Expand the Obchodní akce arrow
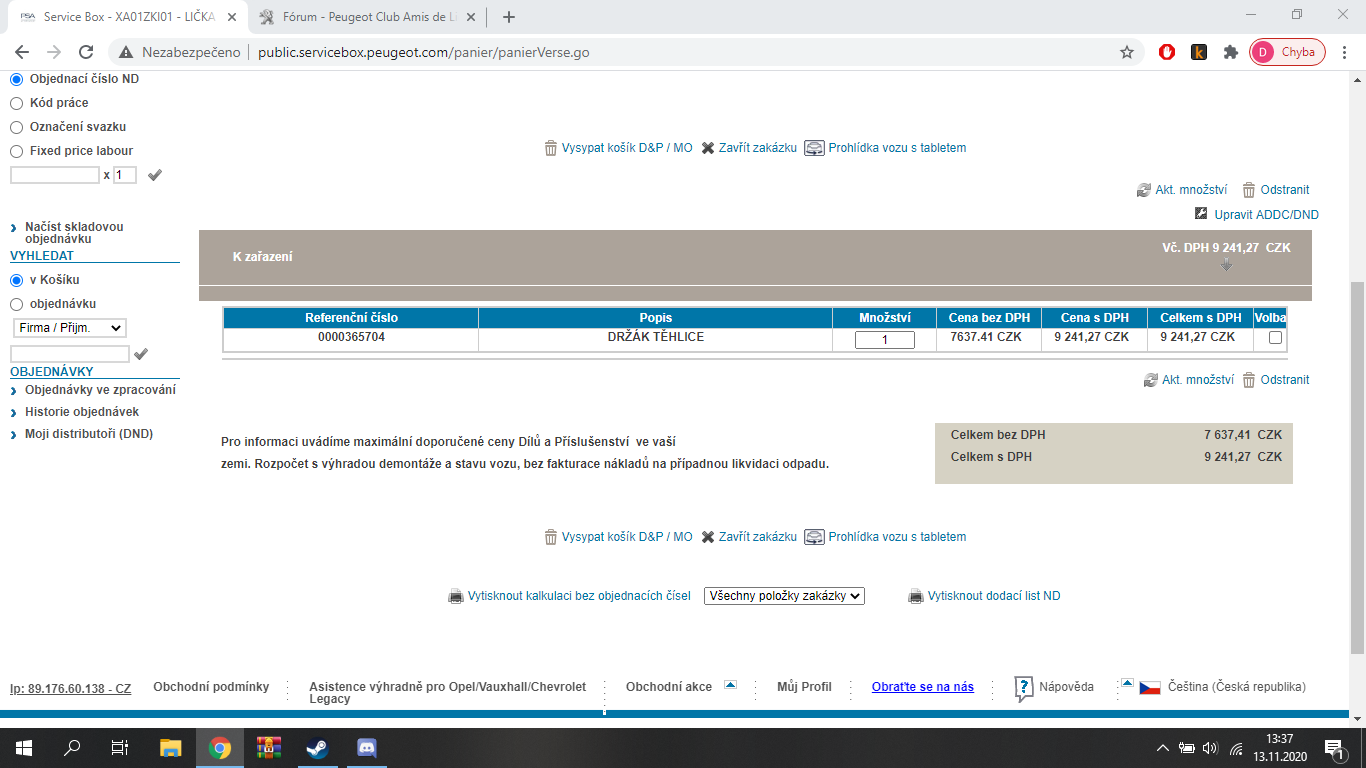 click(730, 685)
